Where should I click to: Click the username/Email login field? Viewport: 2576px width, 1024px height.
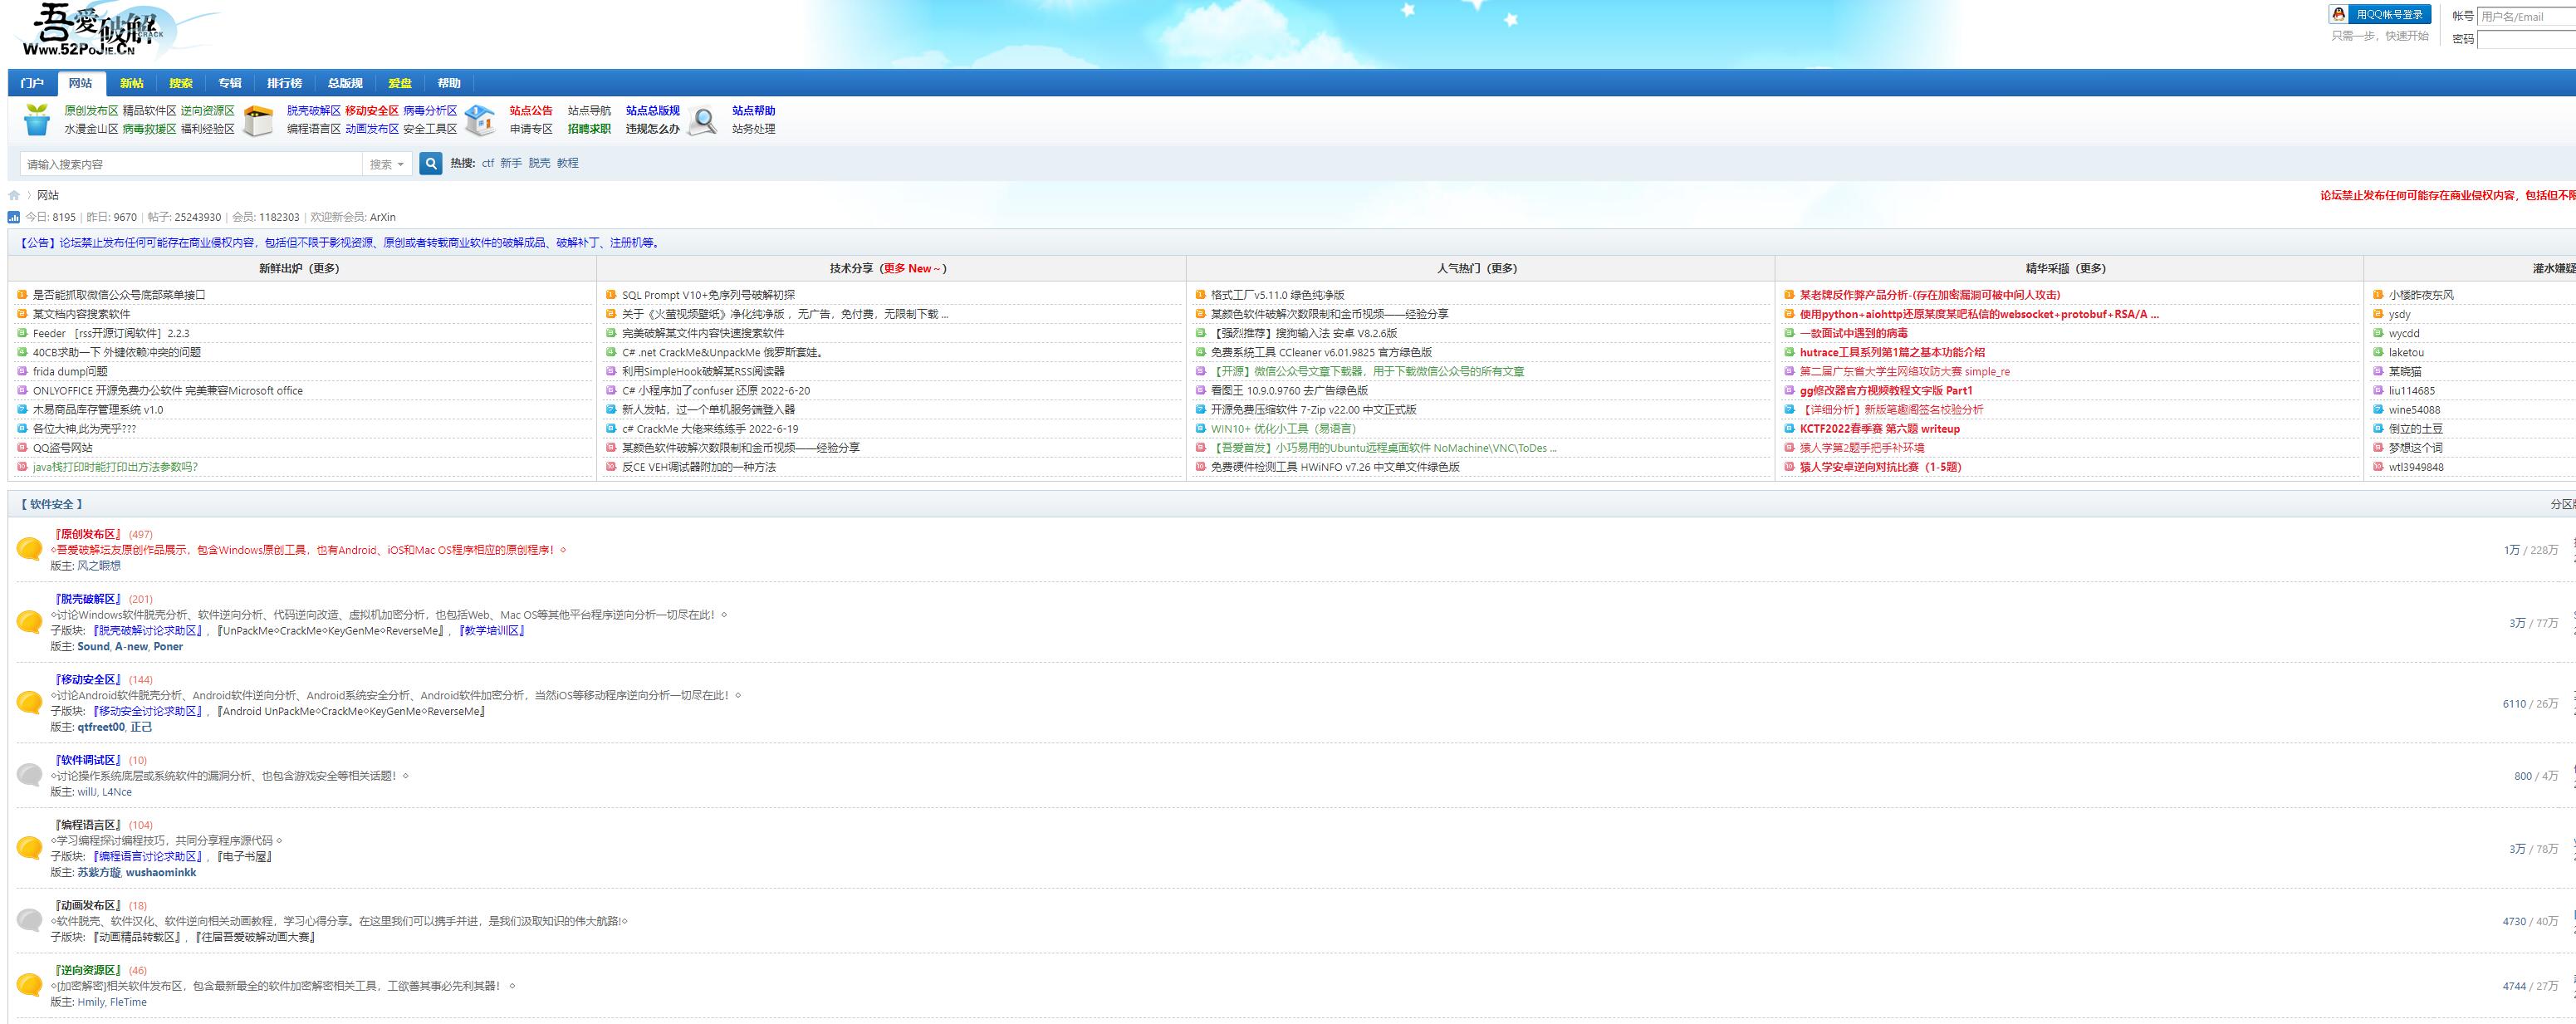(x=2528, y=16)
